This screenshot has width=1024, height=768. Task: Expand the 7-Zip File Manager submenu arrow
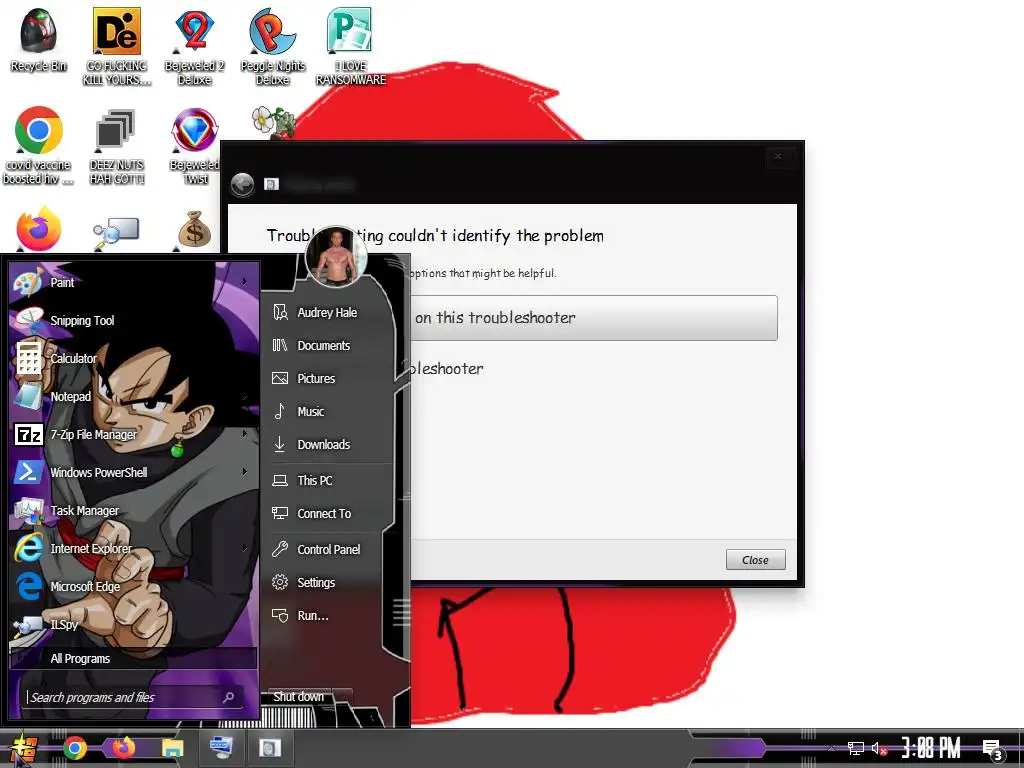click(244, 434)
